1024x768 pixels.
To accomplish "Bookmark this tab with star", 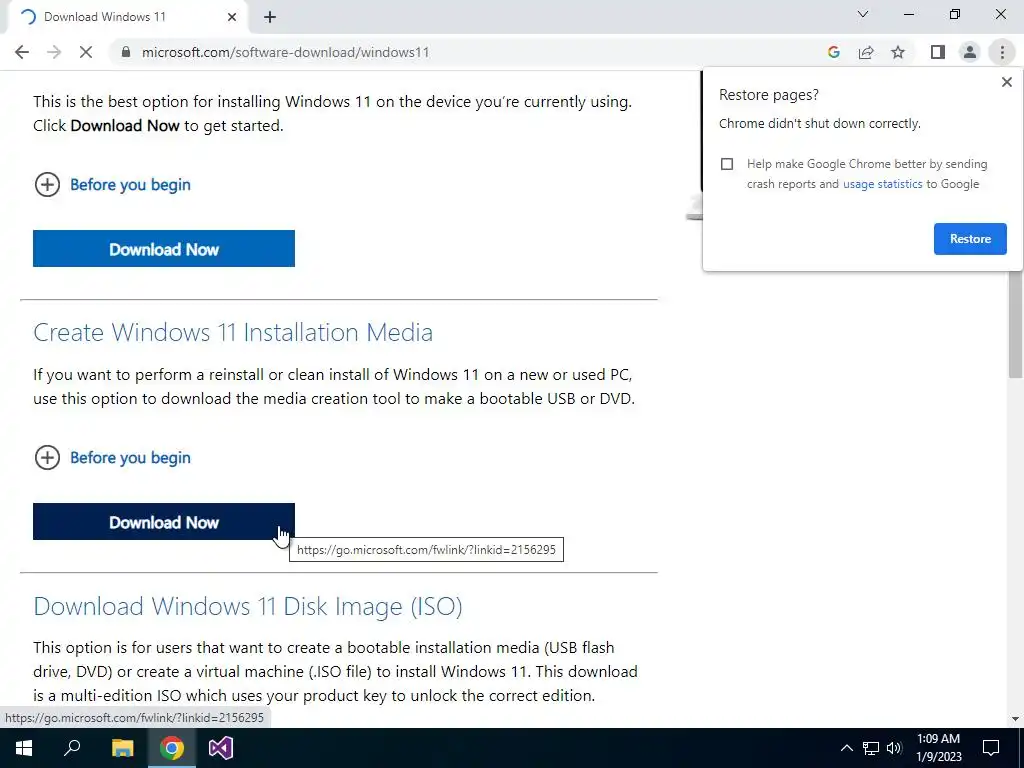I will (x=898, y=52).
